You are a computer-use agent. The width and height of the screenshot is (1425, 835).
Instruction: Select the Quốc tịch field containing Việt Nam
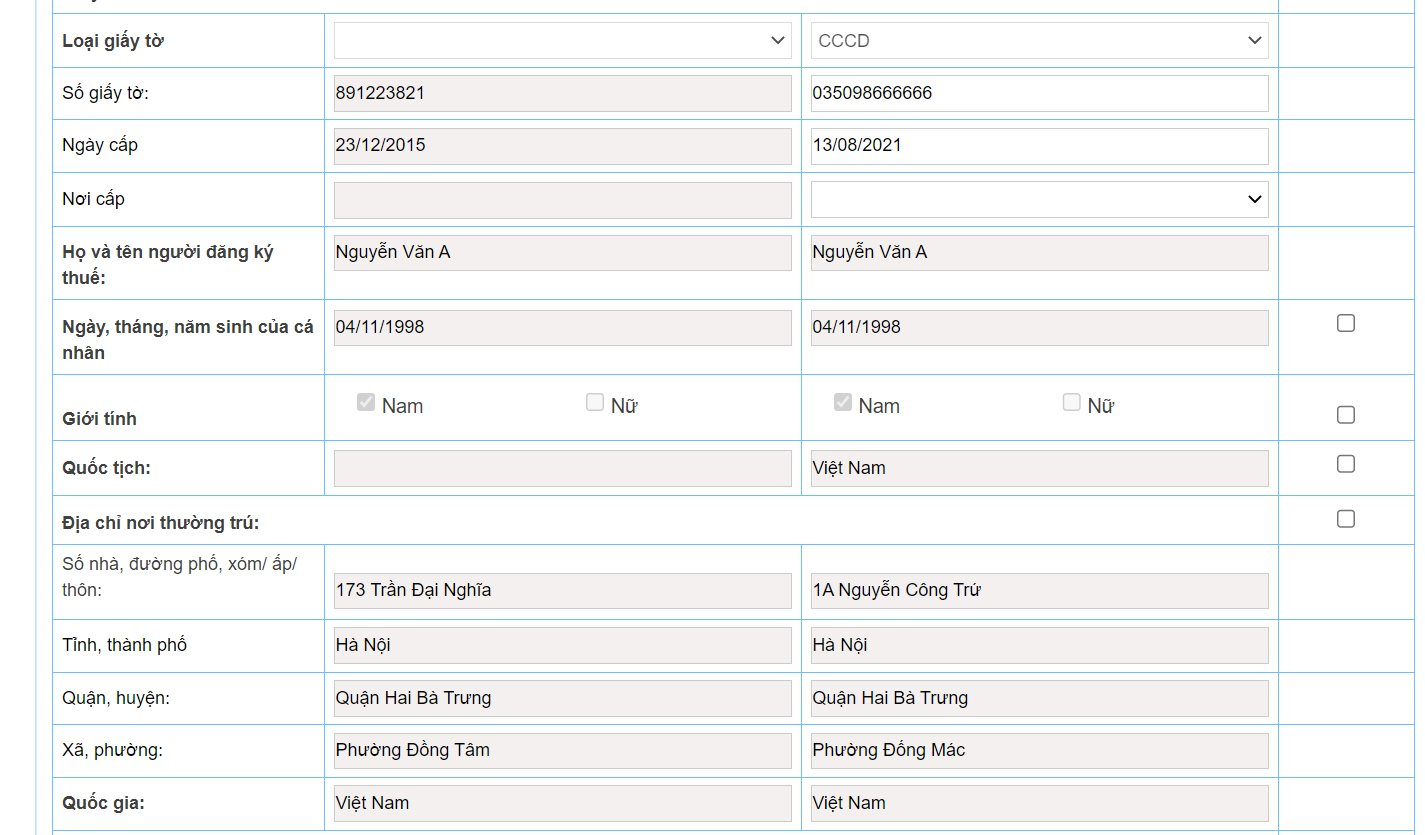(x=1039, y=468)
